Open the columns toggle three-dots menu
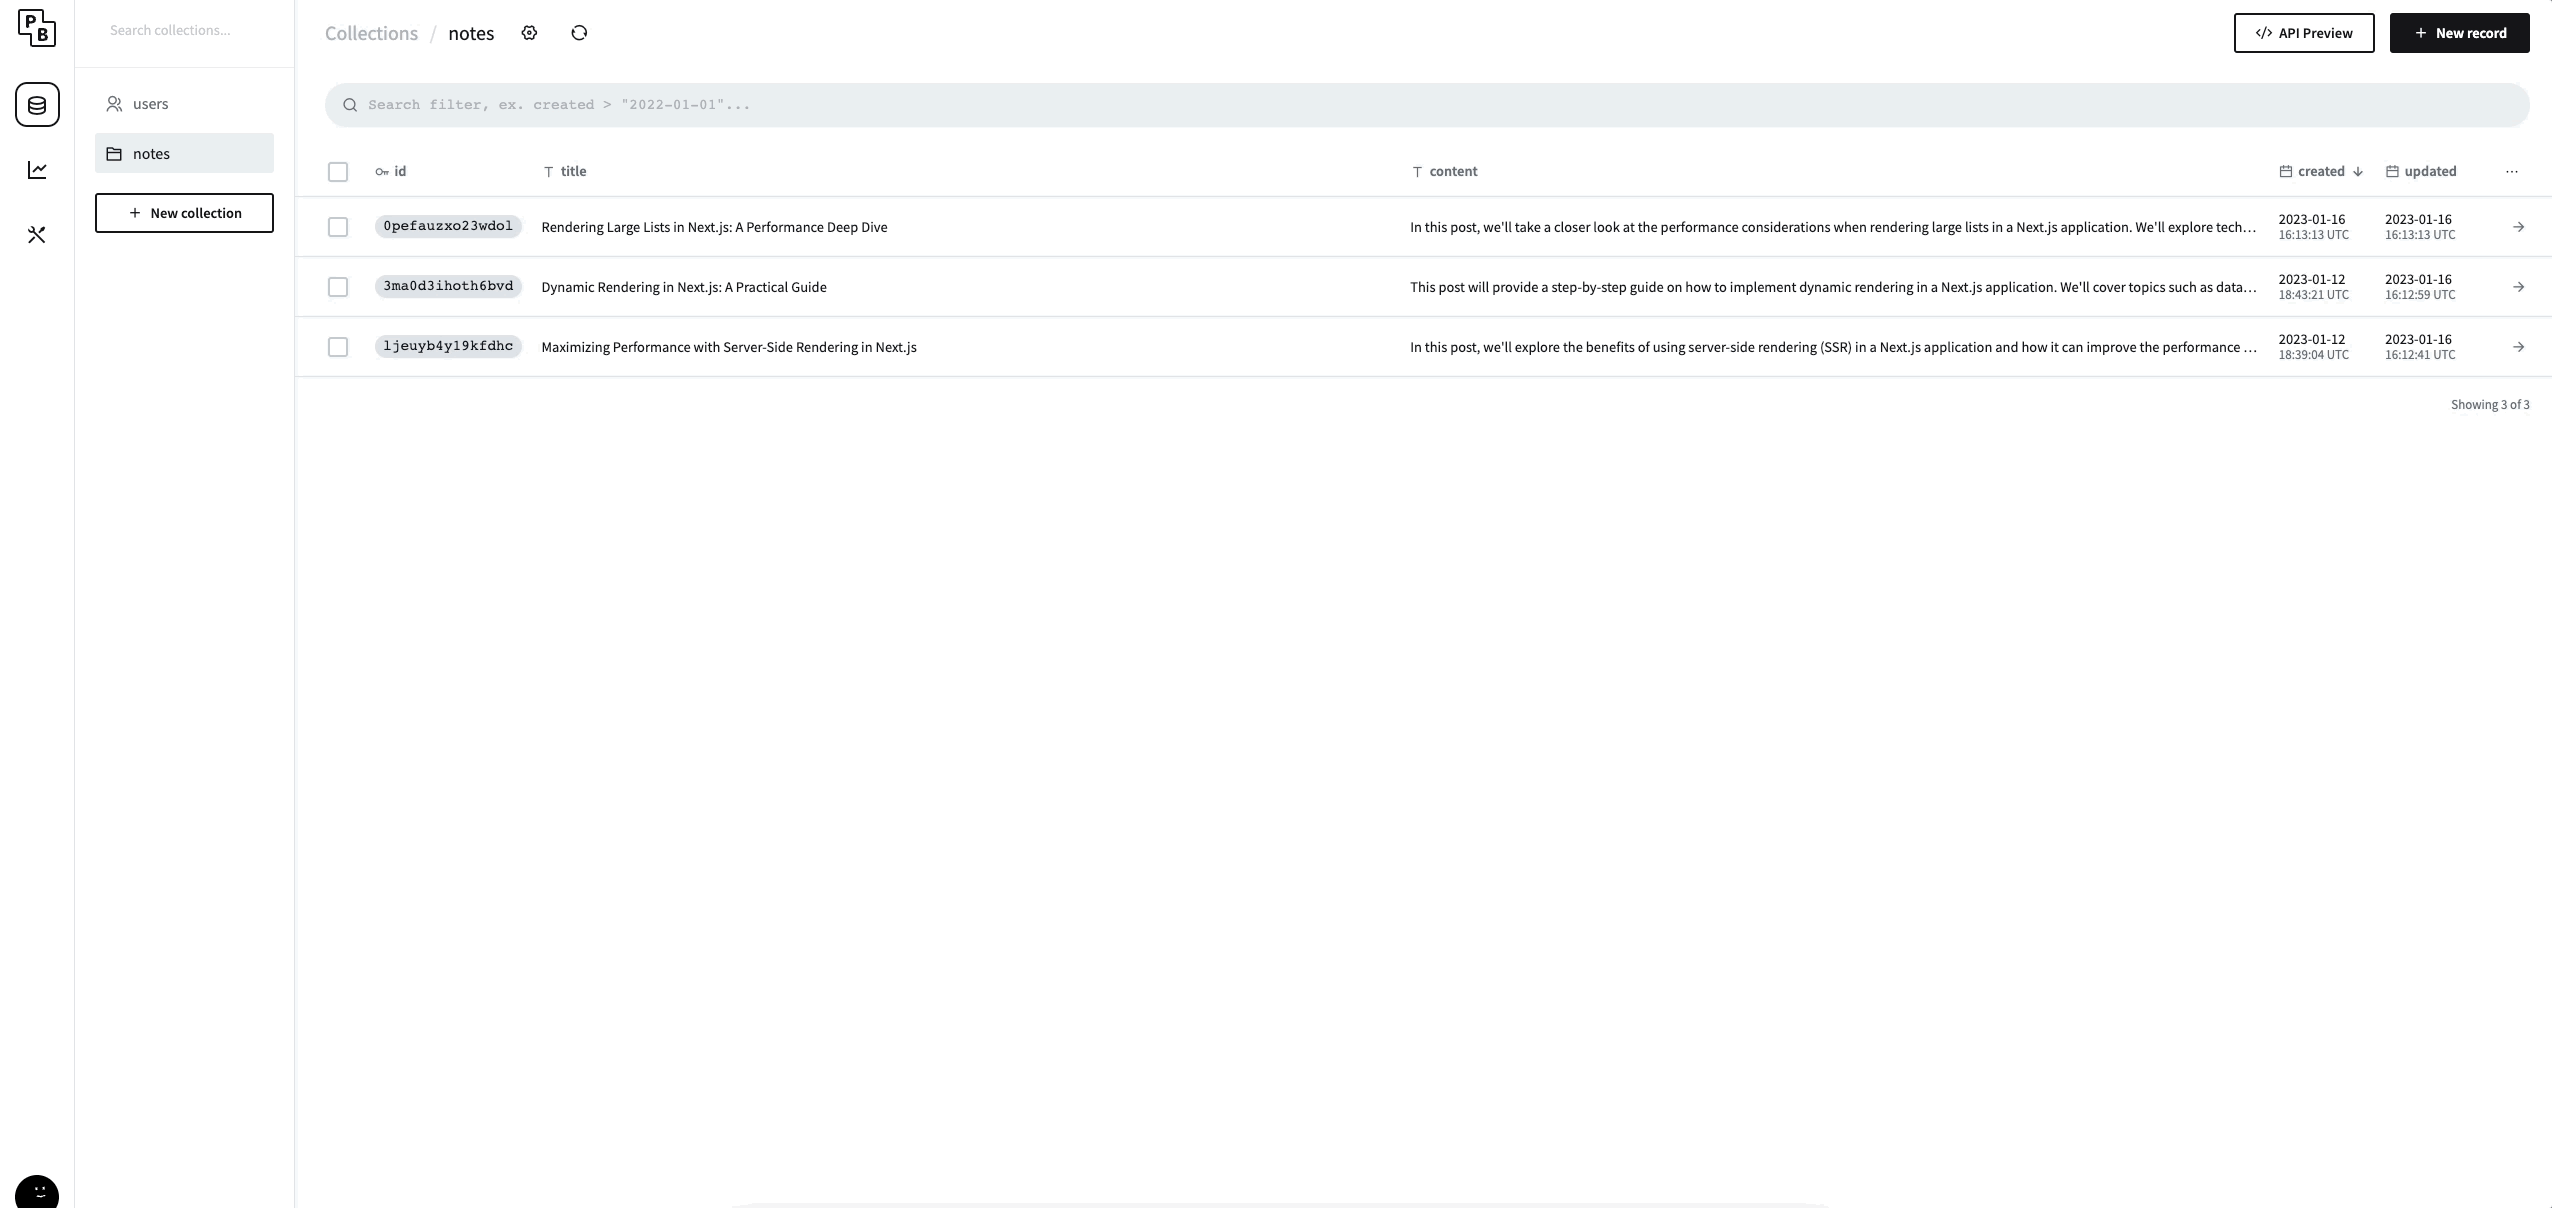 click(2512, 172)
